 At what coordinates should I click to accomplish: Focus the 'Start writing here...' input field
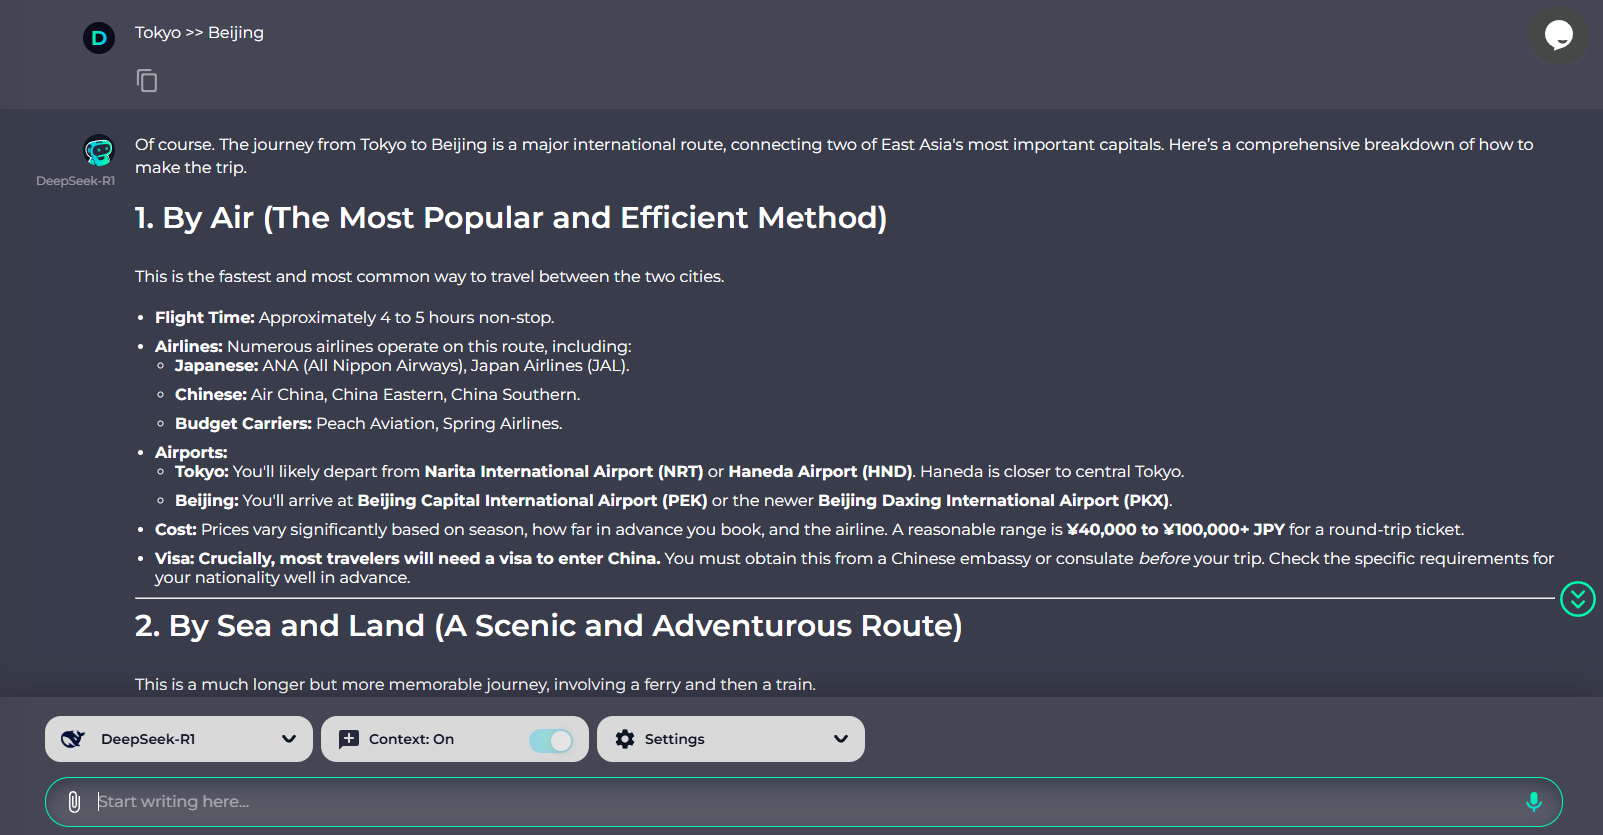click(x=804, y=802)
